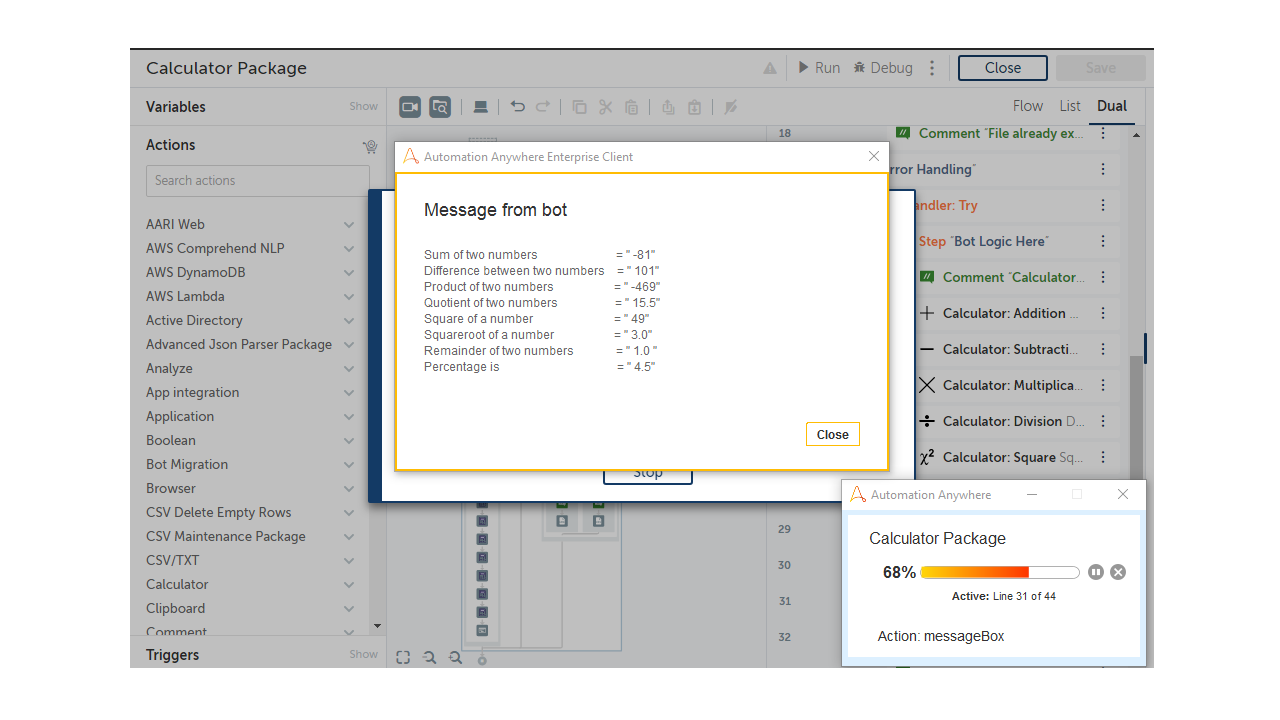Click the undo arrow icon
This screenshot has width=1280, height=720.
[517, 107]
